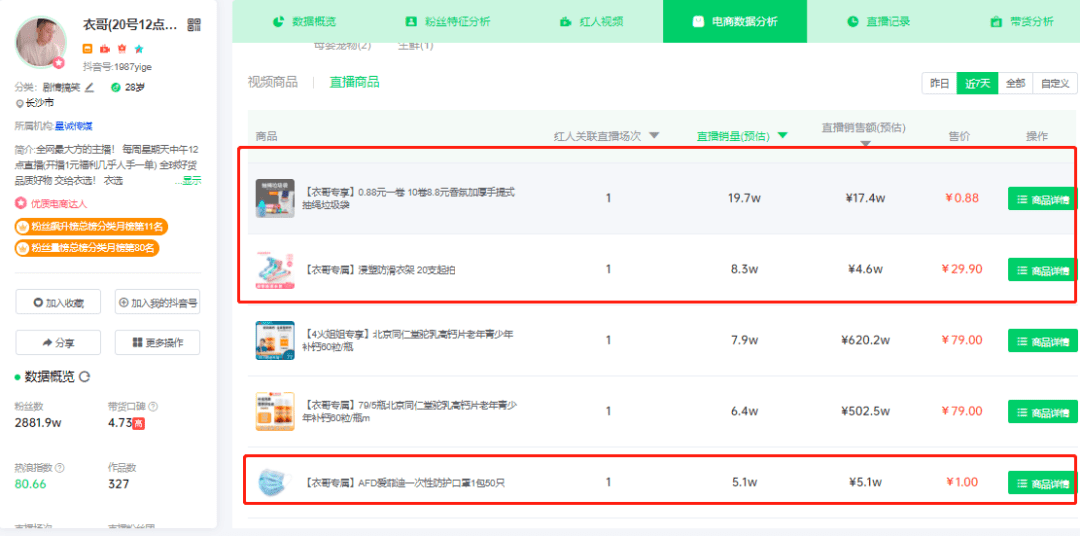Viewport: 1080px width, 536px height.
Task: Open 商品详情 for the 79/5瓶 calcium product
Action: [1042, 411]
